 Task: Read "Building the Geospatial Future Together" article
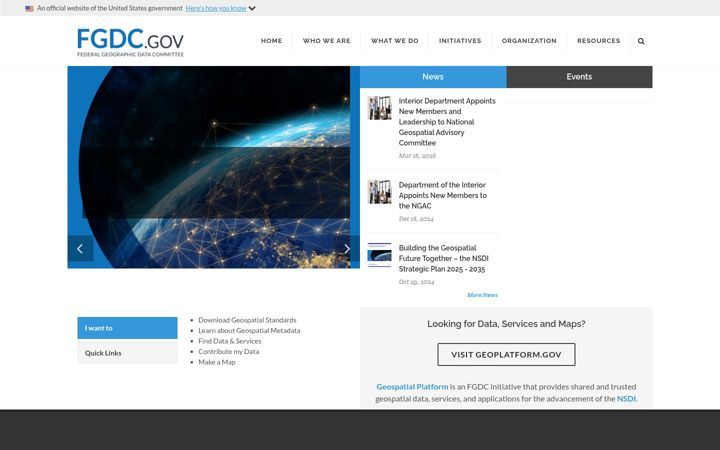click(x=444, y=258)
